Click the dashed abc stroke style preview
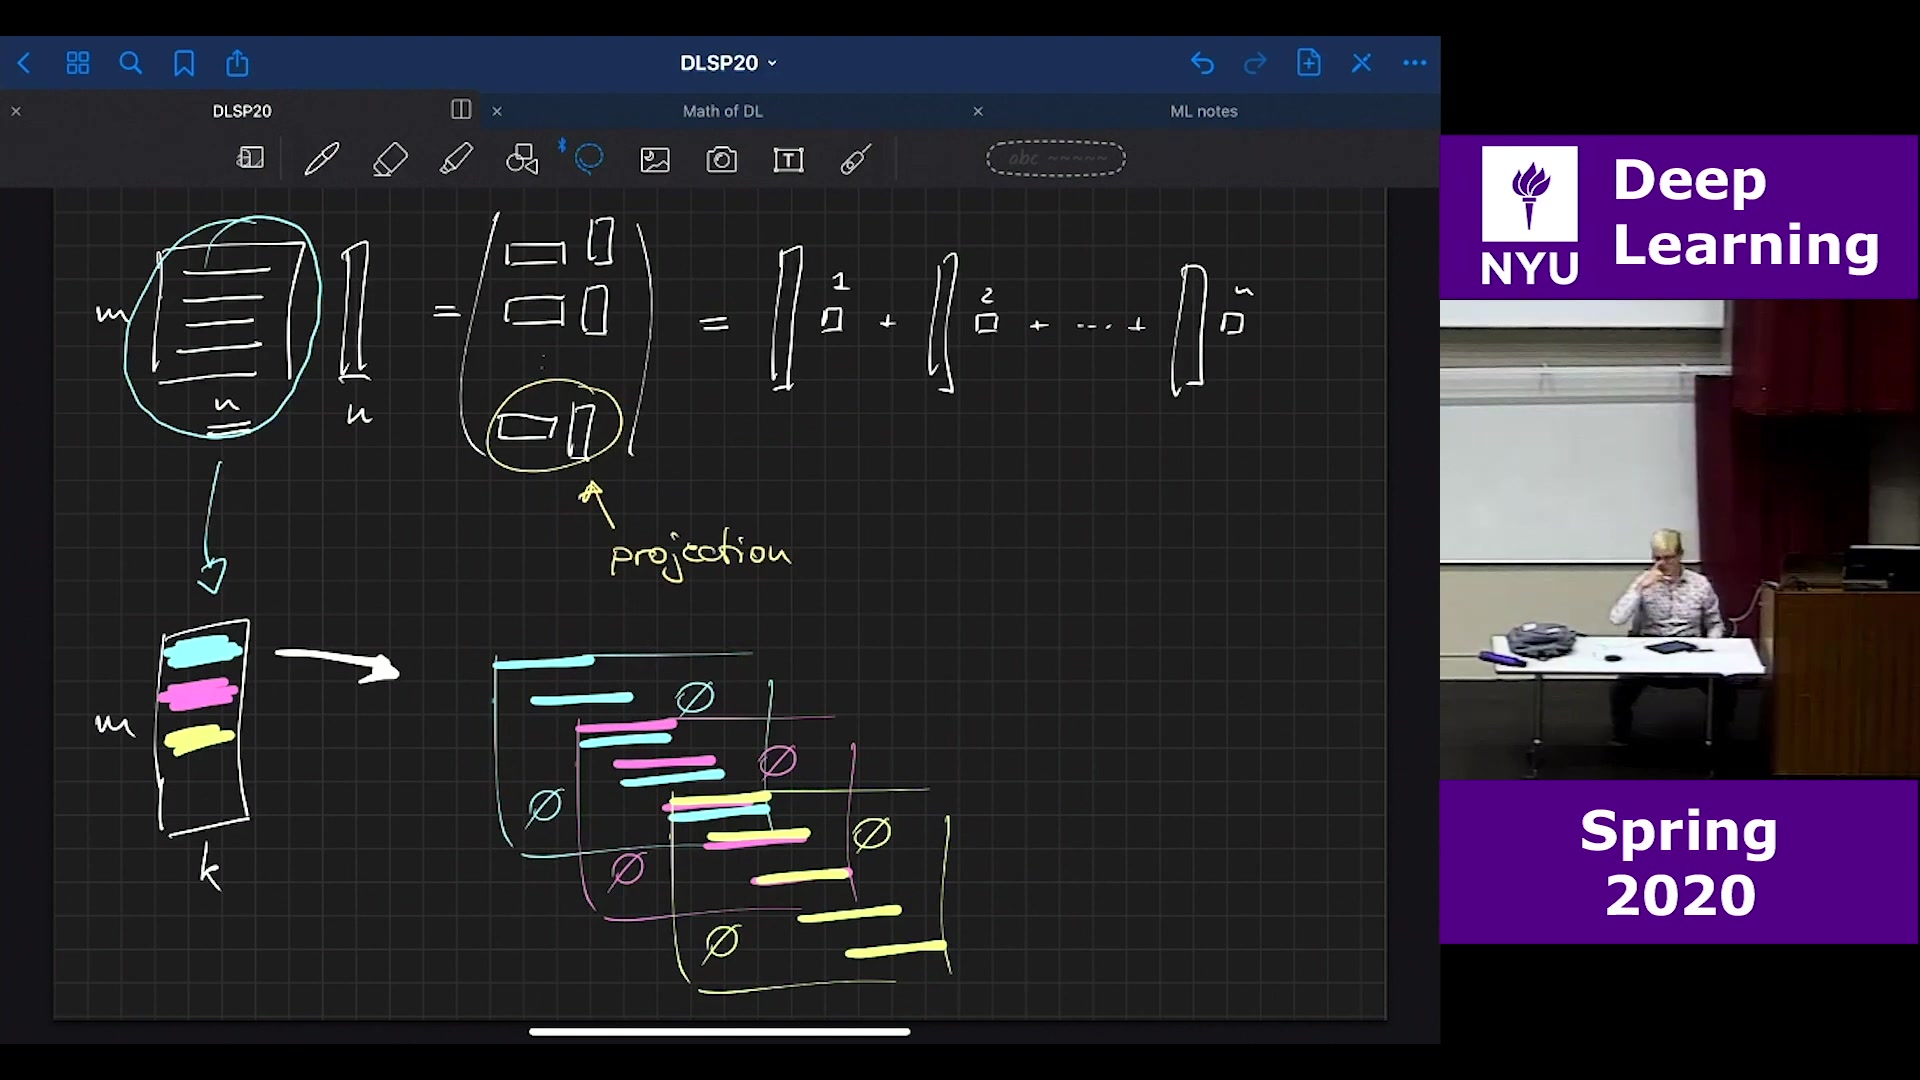 tap(1056, 159)
